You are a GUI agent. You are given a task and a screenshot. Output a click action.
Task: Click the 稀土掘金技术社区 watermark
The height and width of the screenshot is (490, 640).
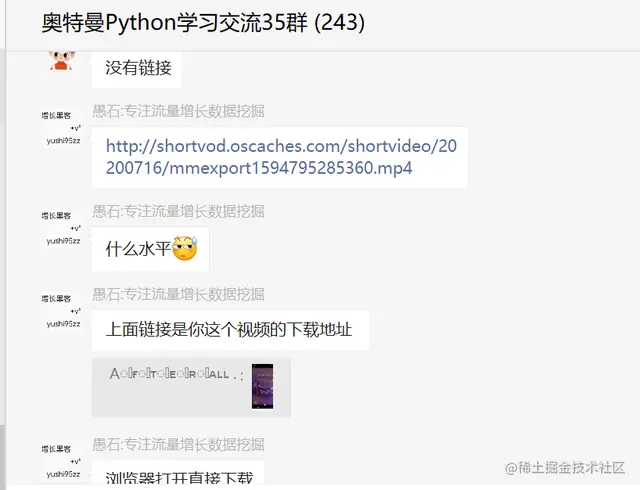(565, 468)
